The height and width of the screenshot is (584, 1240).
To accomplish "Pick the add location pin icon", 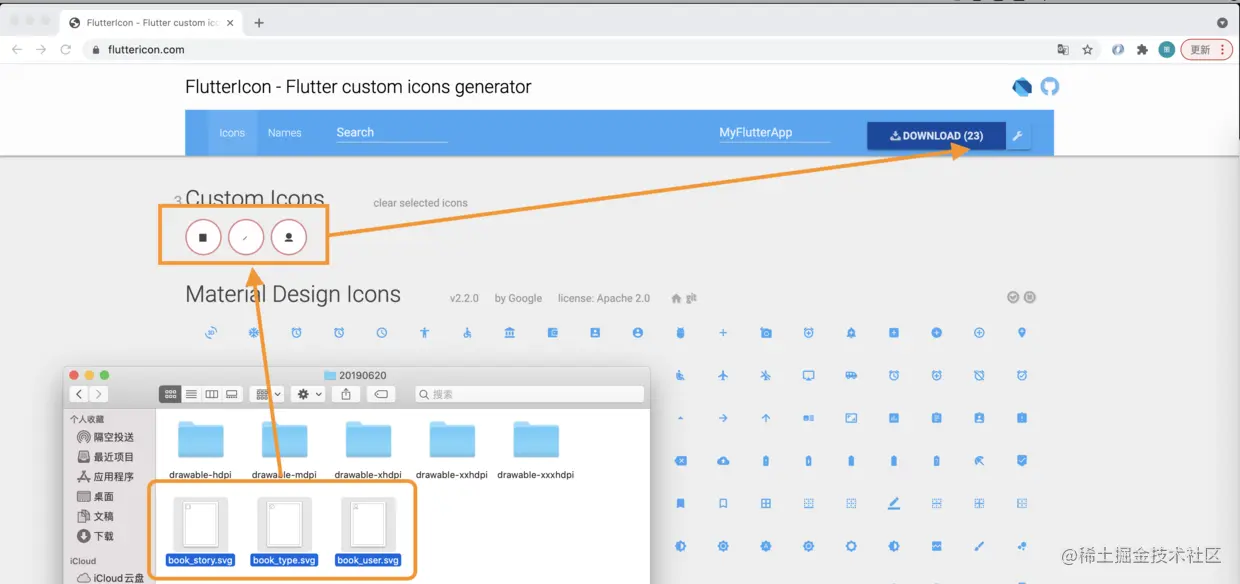I will (x=1022, y=333).
